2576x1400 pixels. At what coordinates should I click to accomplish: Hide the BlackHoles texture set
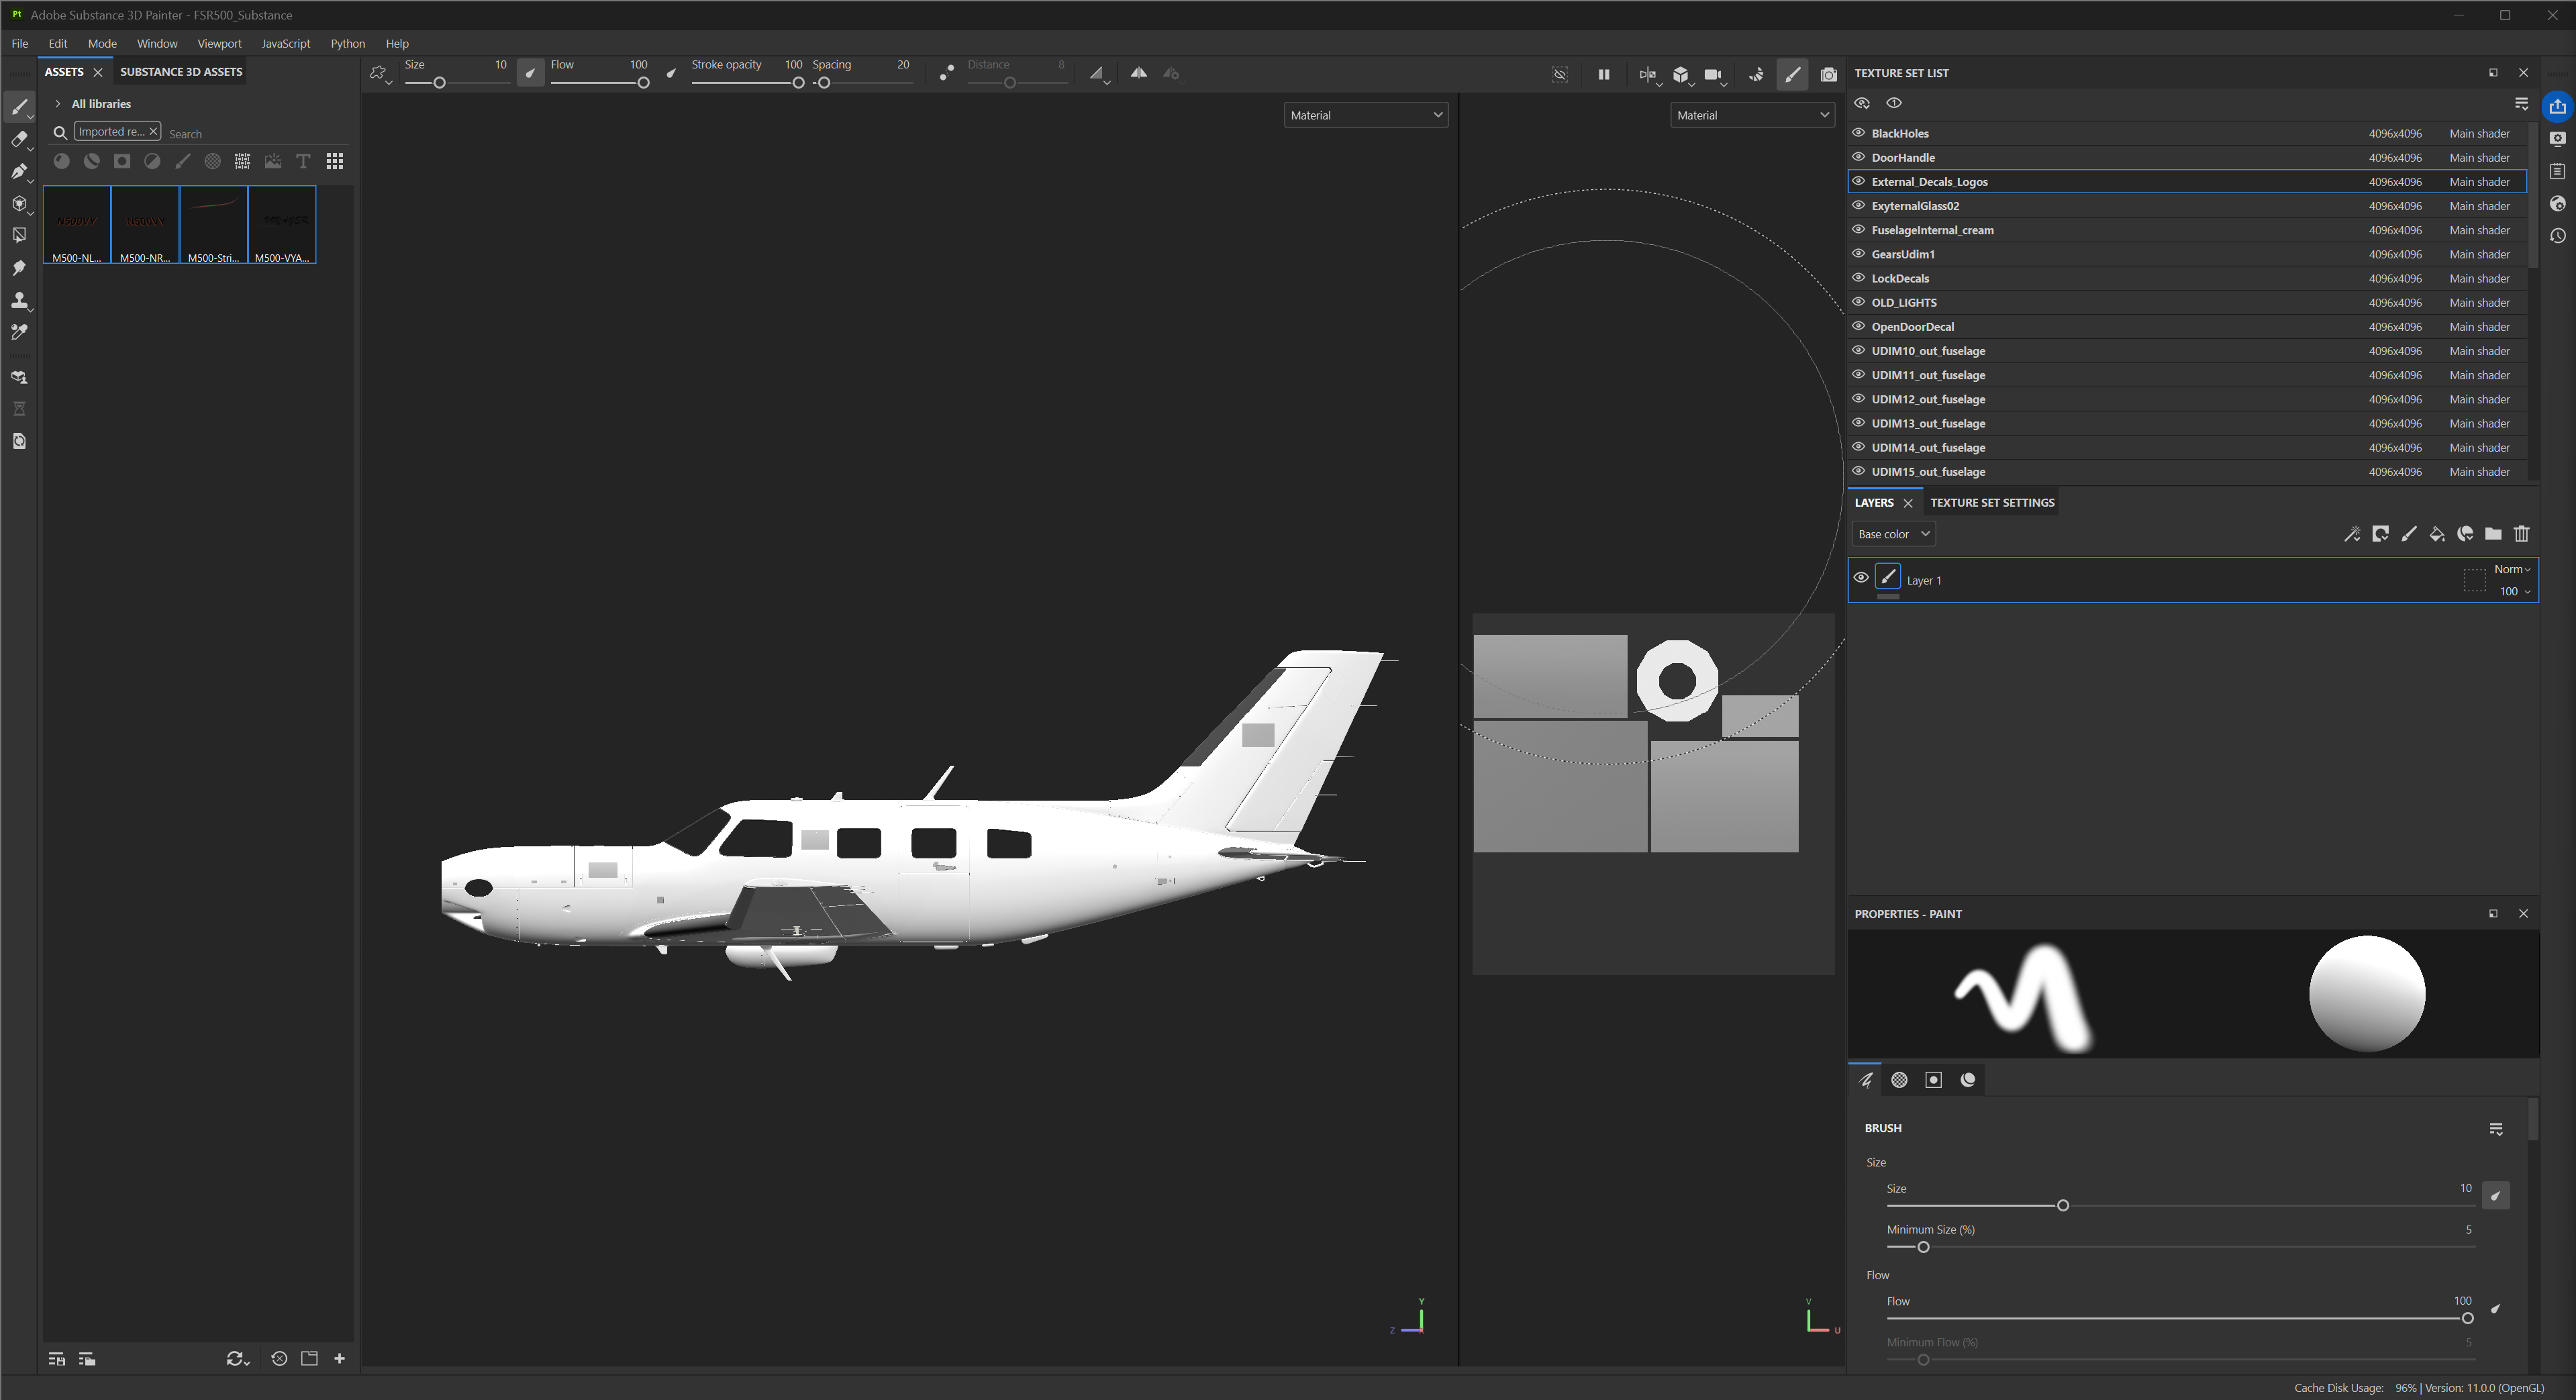pyautogui.click(x=1859, y=133)
